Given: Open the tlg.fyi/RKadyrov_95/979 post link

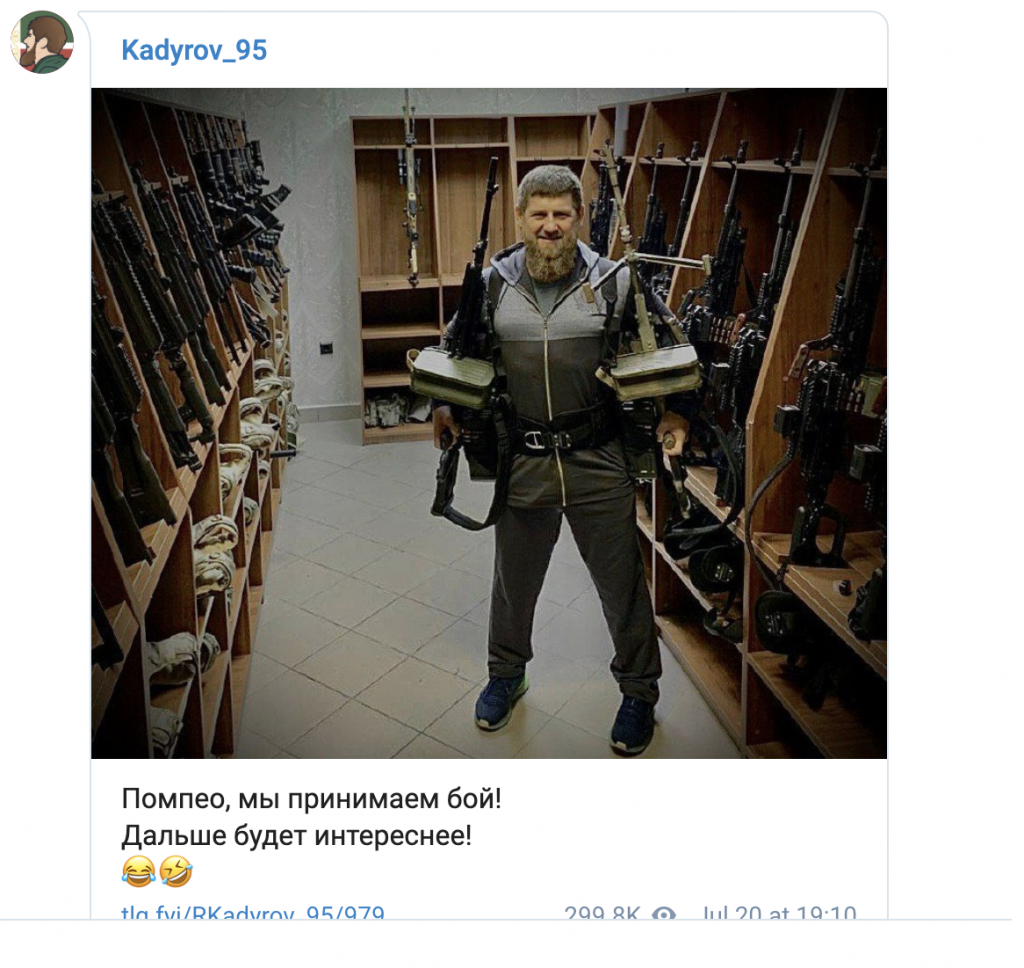Looking at the screenshot, I should click(x=253, y=912).
